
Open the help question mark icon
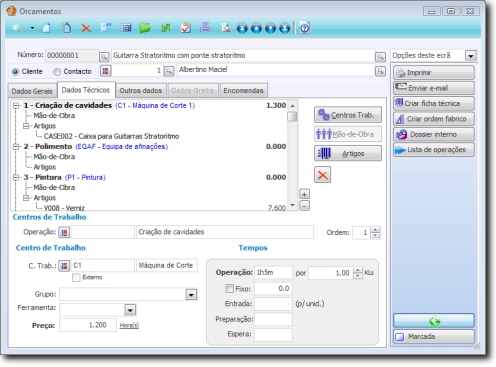point(305,28)
